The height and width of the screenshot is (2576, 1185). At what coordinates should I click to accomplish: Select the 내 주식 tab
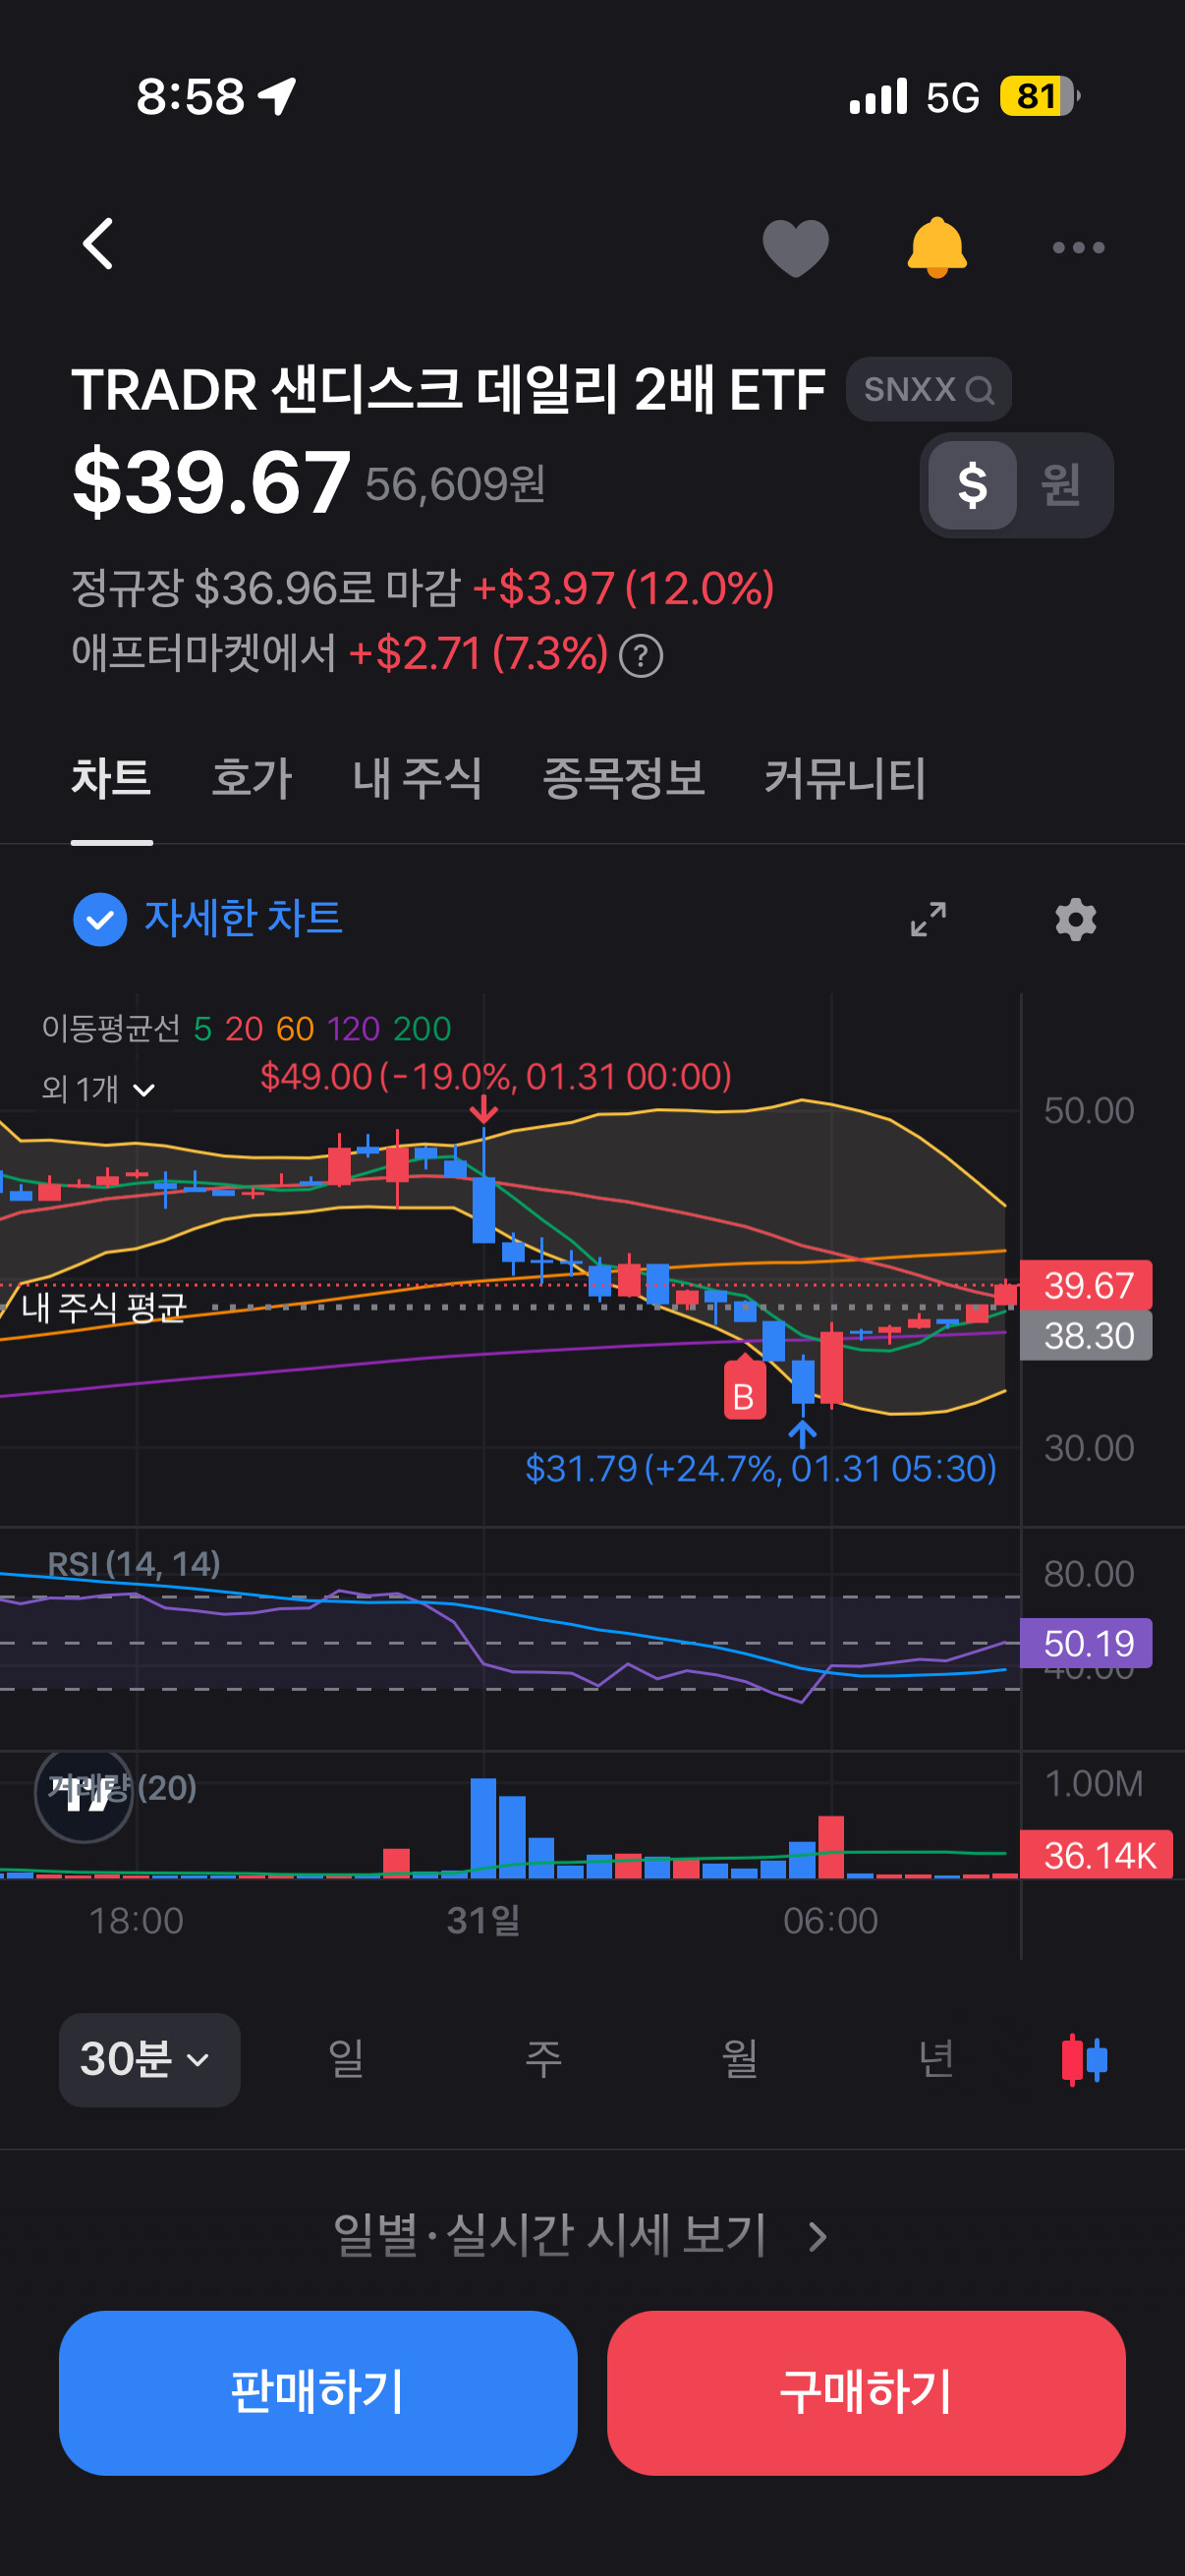click(417, 778)
